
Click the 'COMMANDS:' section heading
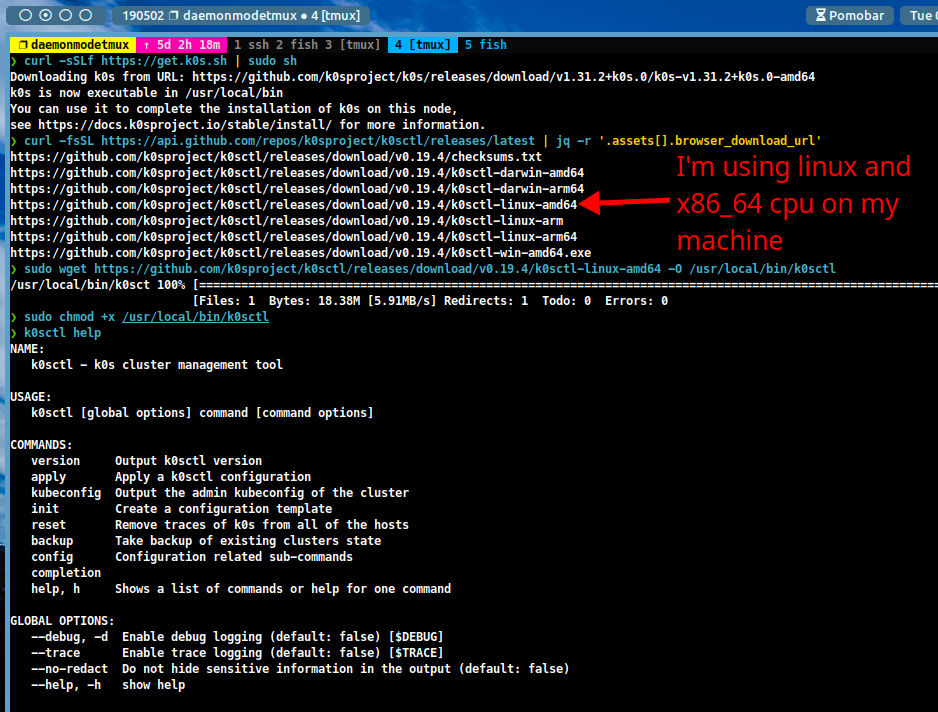pos(41,445)
